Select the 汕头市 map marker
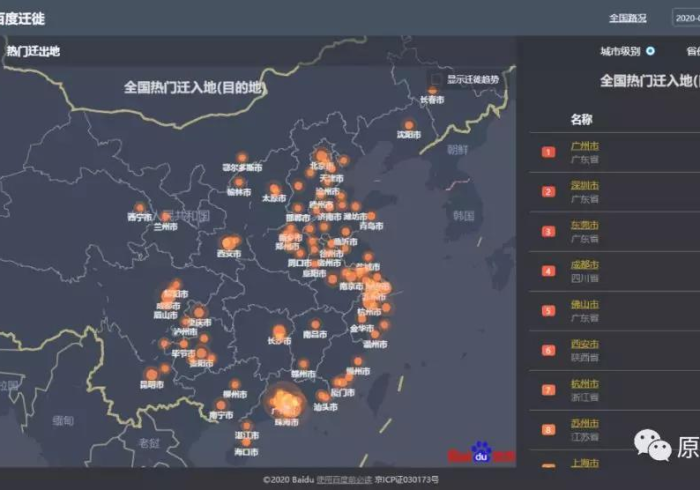Image resolution: width=700 pixels, height=490 pixels. point(322,396)
